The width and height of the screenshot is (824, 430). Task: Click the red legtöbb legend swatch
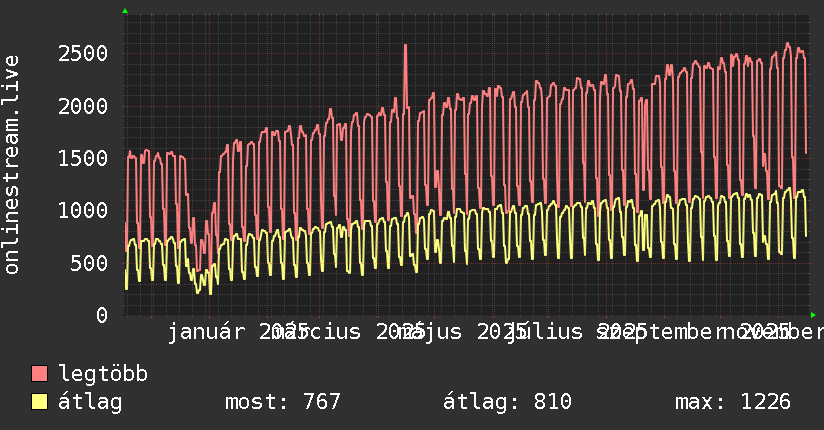tap(40, 374)
